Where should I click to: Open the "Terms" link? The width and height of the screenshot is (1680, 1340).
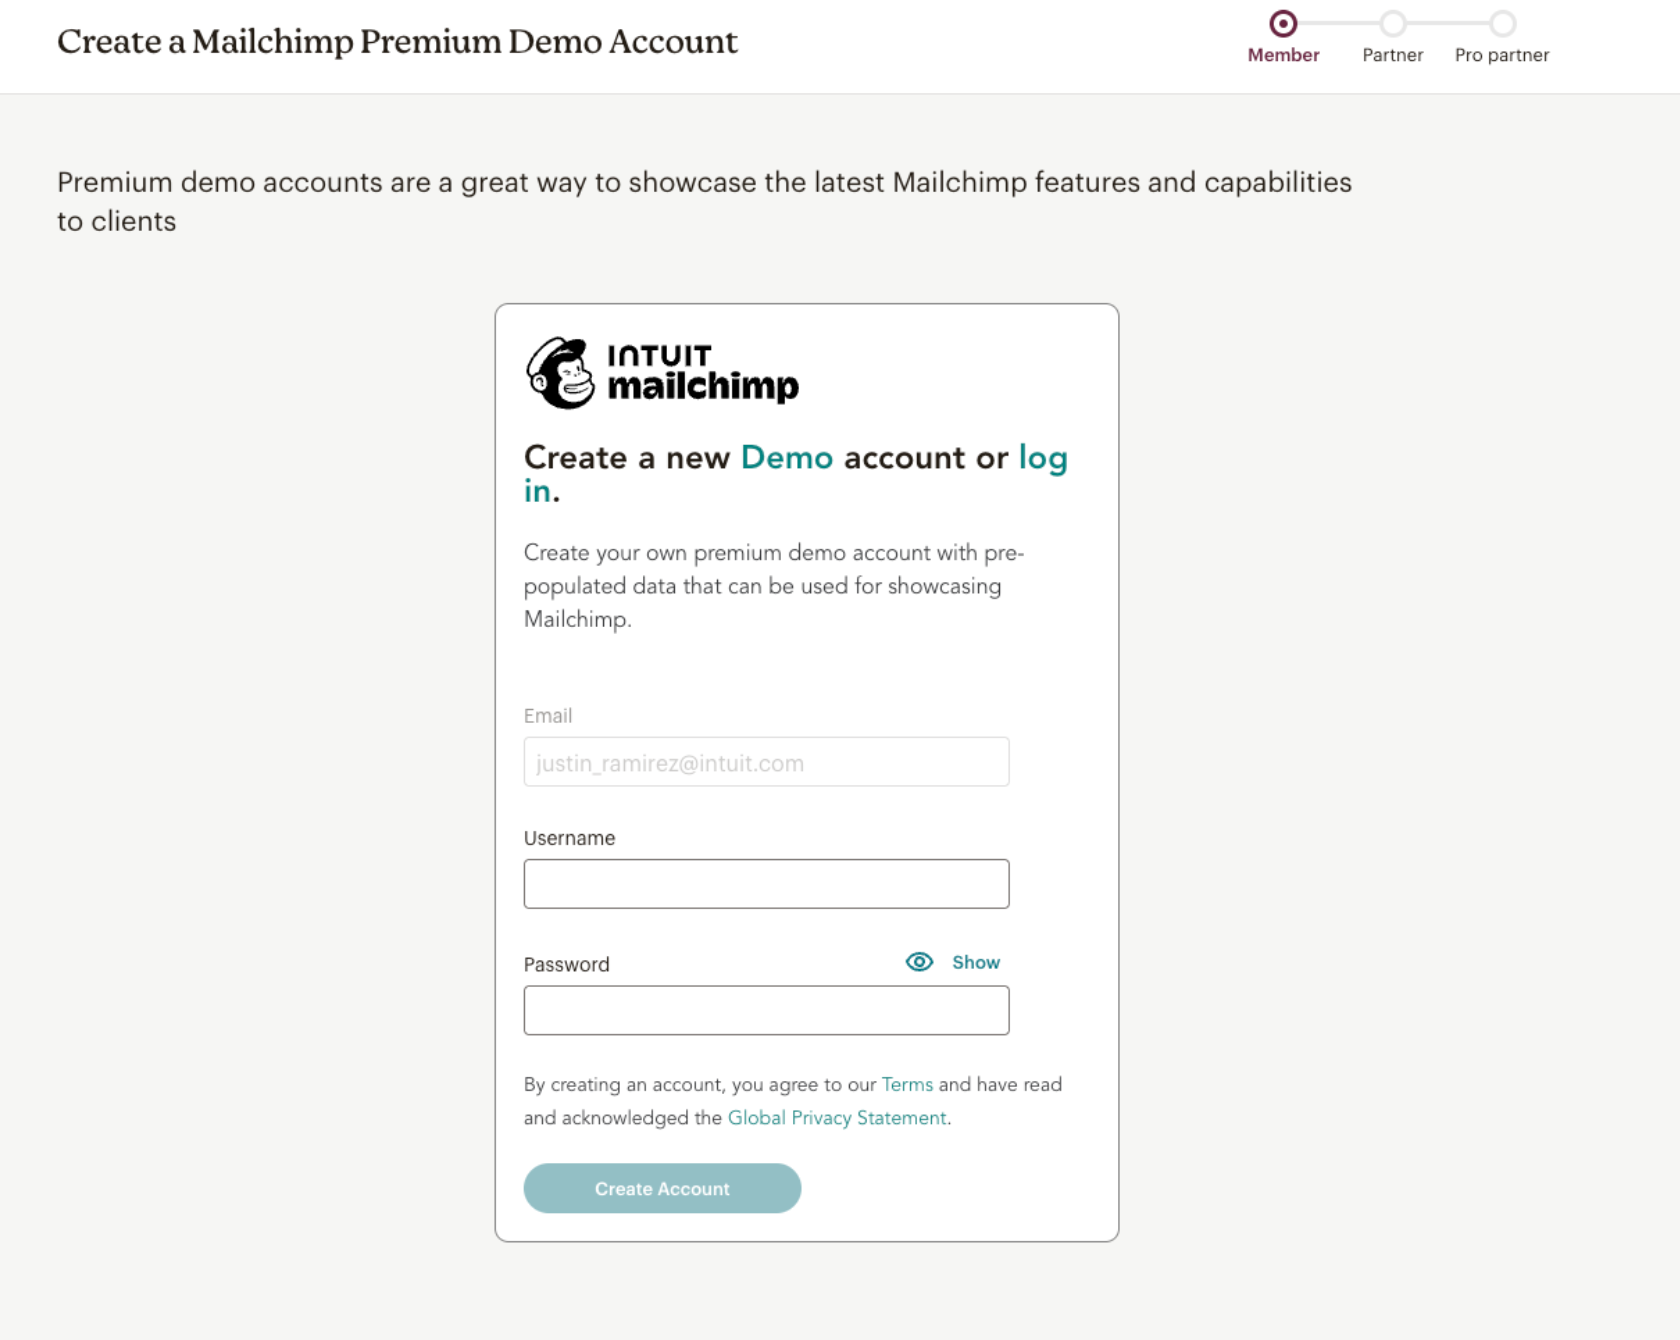907,1085
